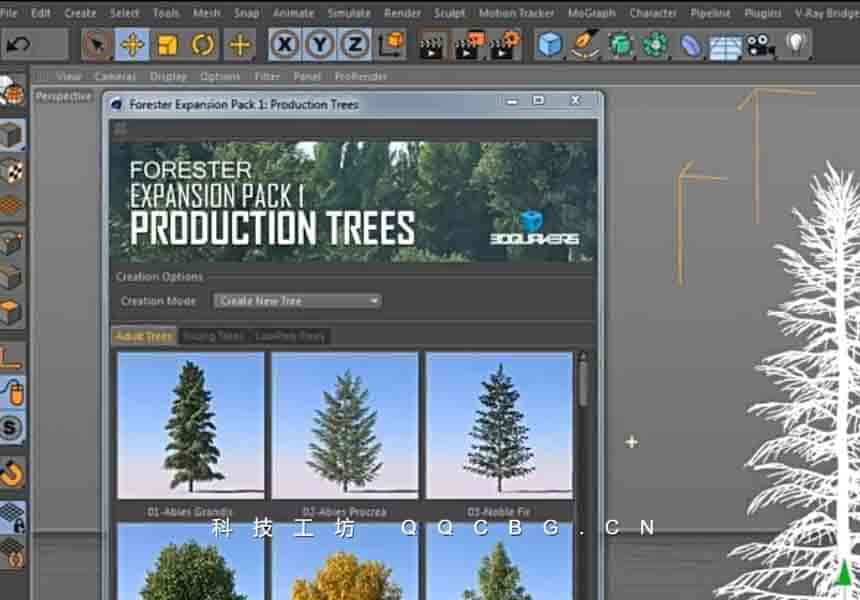Add a Cube primitive object
The image size is (860, 600).
[550, 44]
